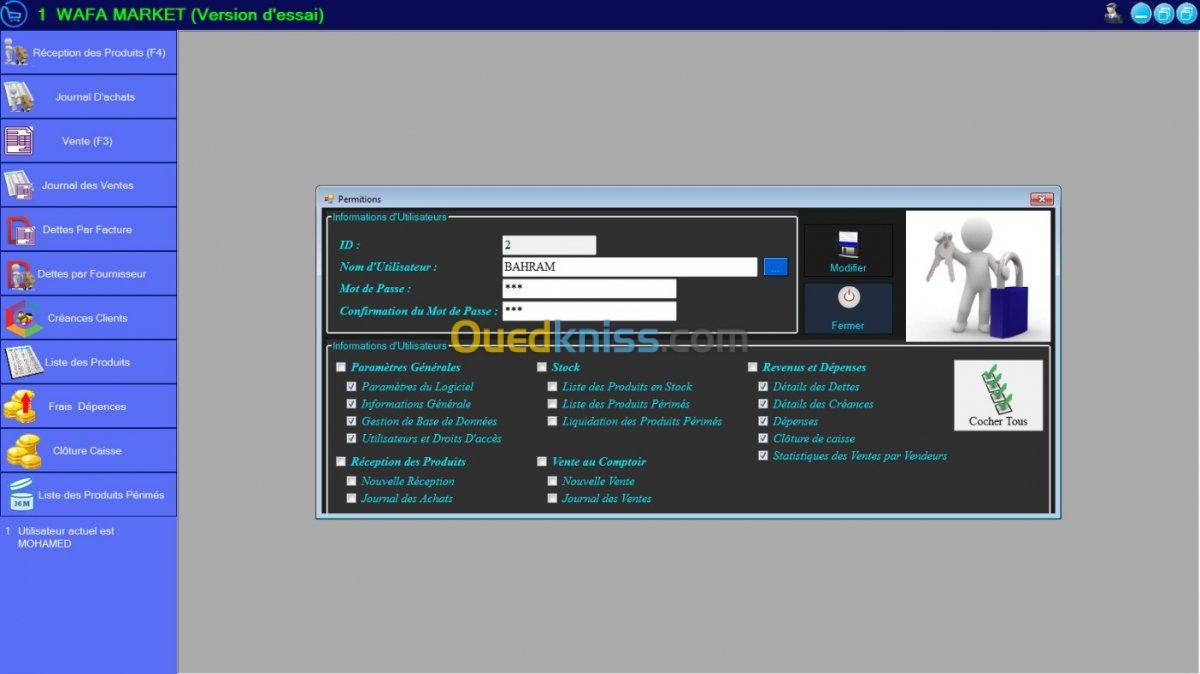Enable Nouvelle Vente permission checkbox
This screenshot has height=674, width=1200.
tap(552, 481)
